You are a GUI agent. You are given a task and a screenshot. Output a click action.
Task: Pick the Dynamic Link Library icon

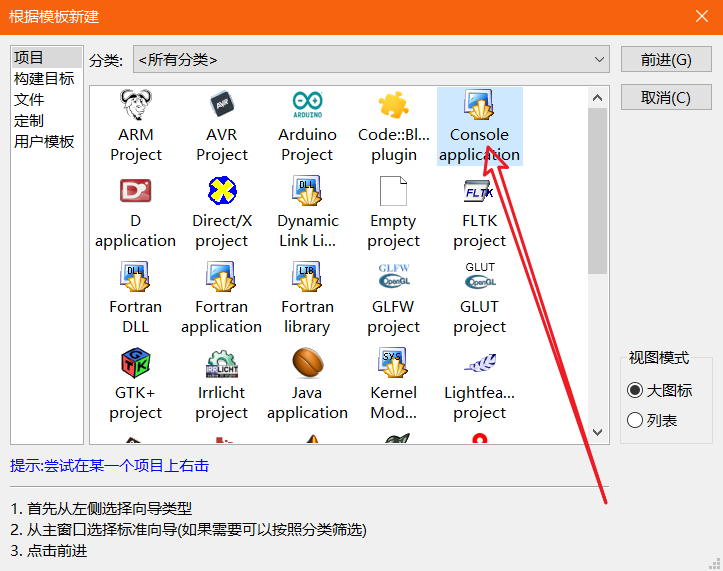point(308,190)
